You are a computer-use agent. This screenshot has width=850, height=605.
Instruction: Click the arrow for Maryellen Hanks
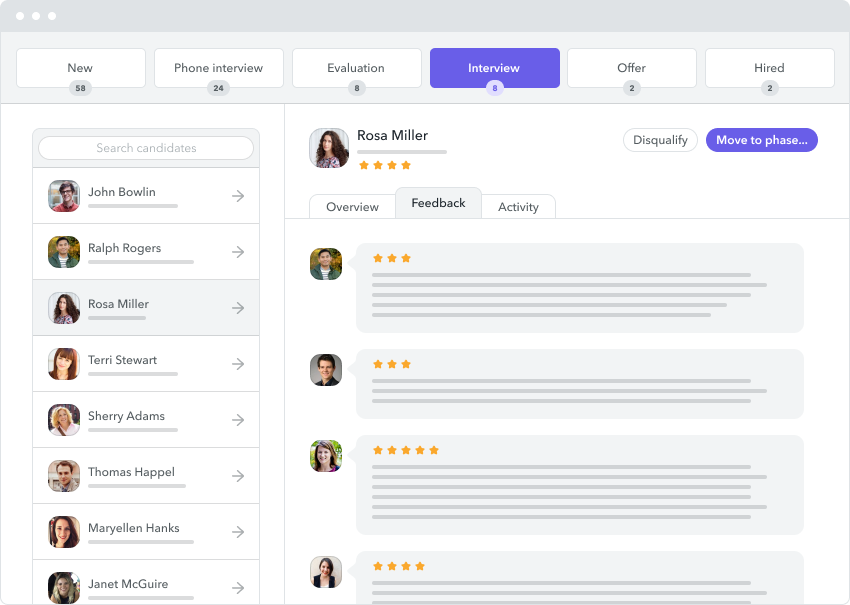238,532
